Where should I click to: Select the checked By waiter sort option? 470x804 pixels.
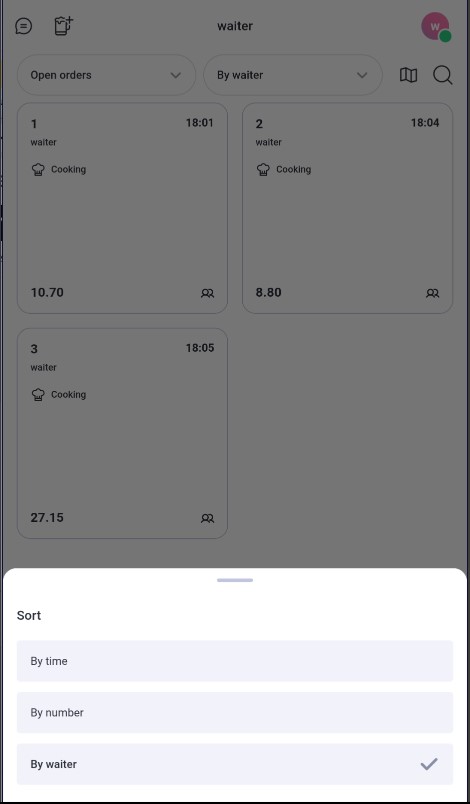235,764
